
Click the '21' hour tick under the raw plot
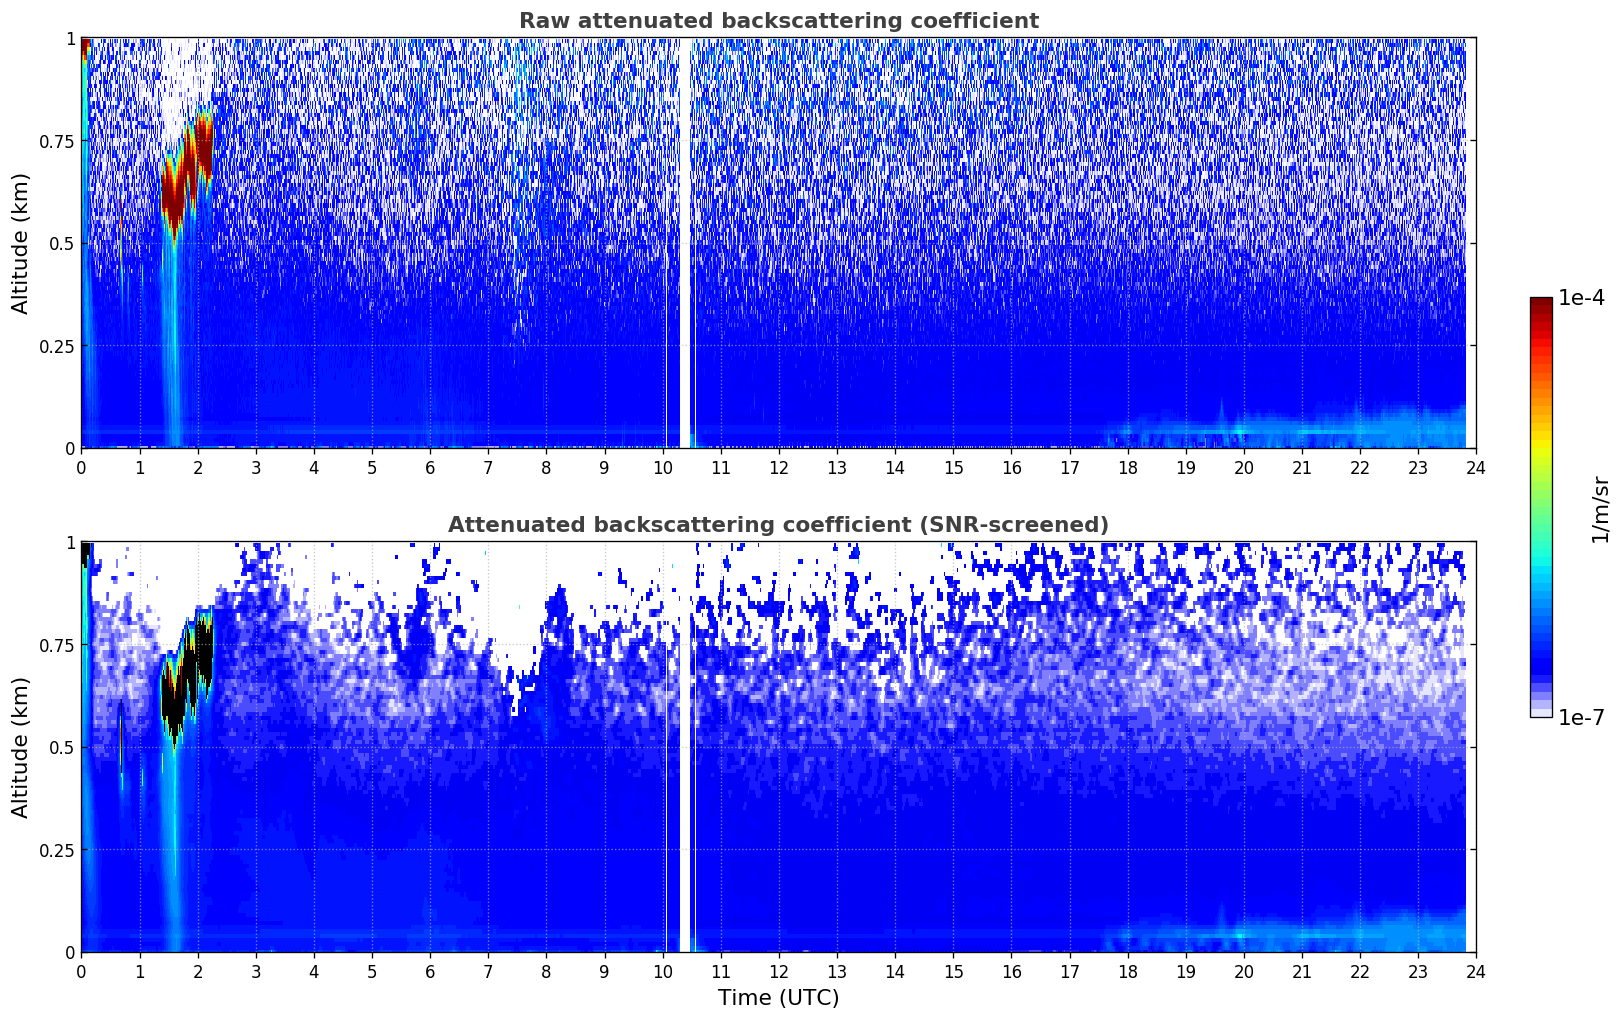[1302, 467]
